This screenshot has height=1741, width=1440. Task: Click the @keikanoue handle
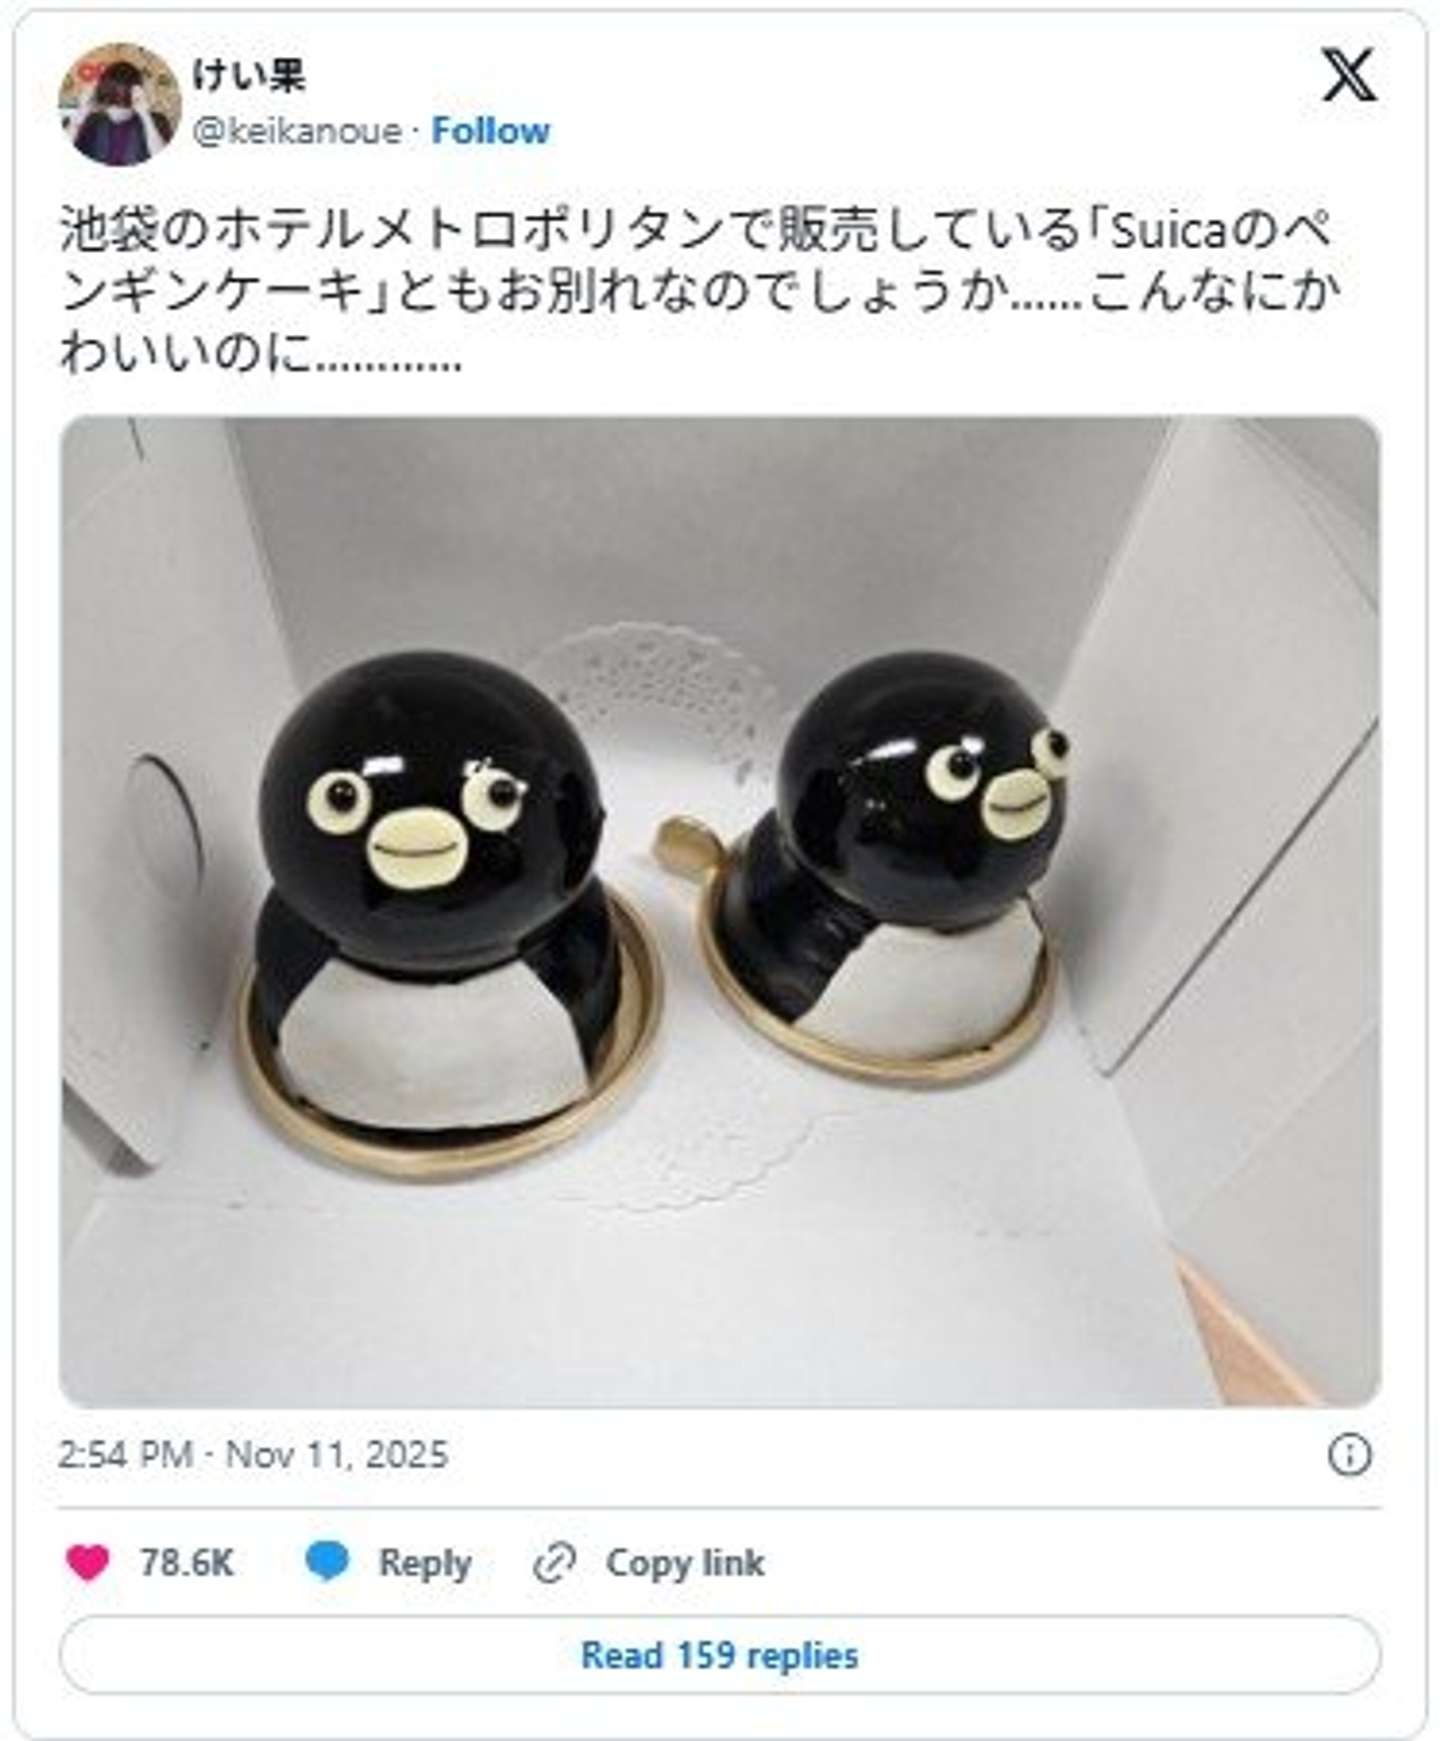297,131
